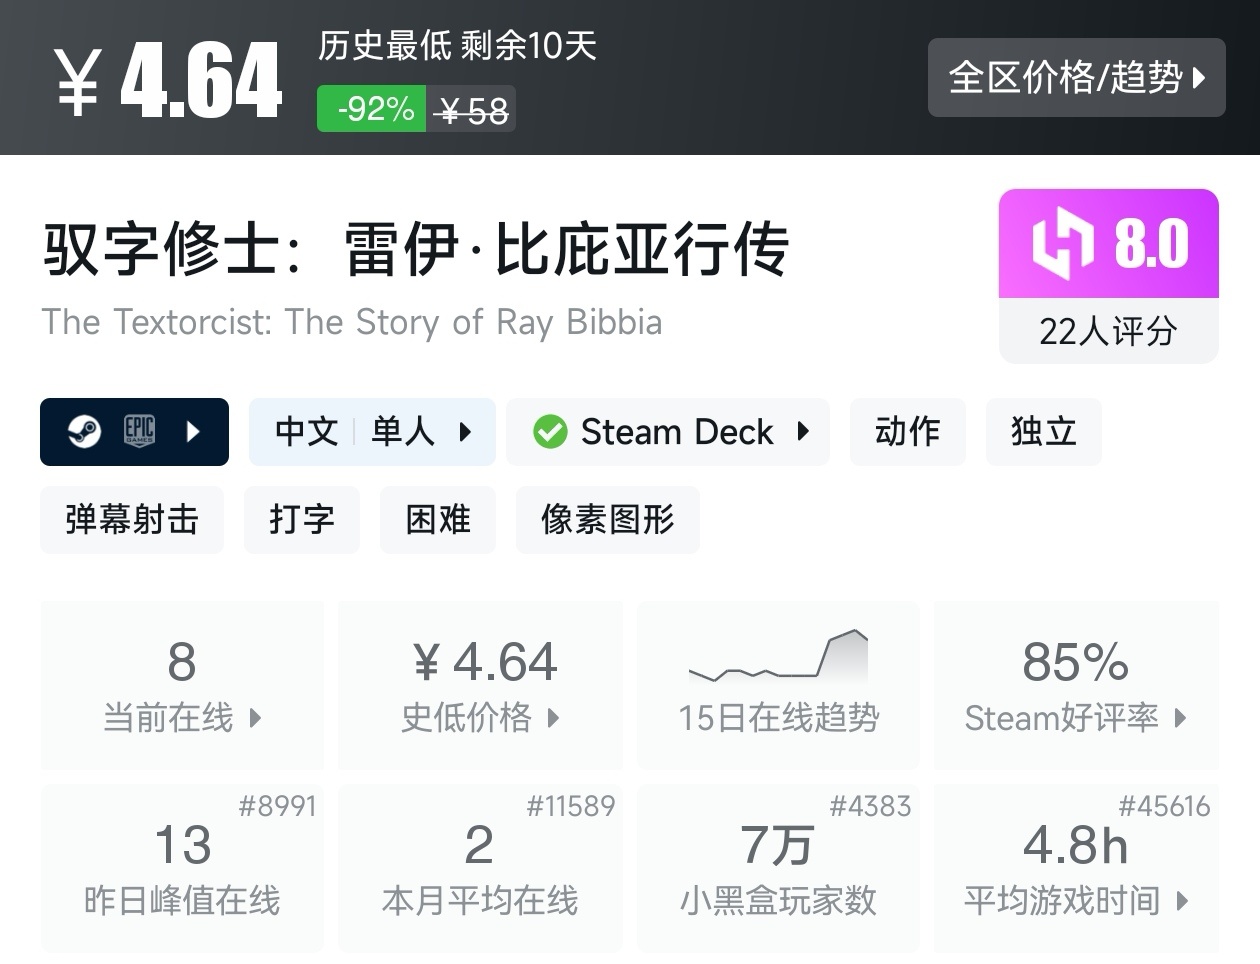This screenshot has height=964, width=1260.
Task: Click the Epic Games store icon
Action: coord(139,431)
